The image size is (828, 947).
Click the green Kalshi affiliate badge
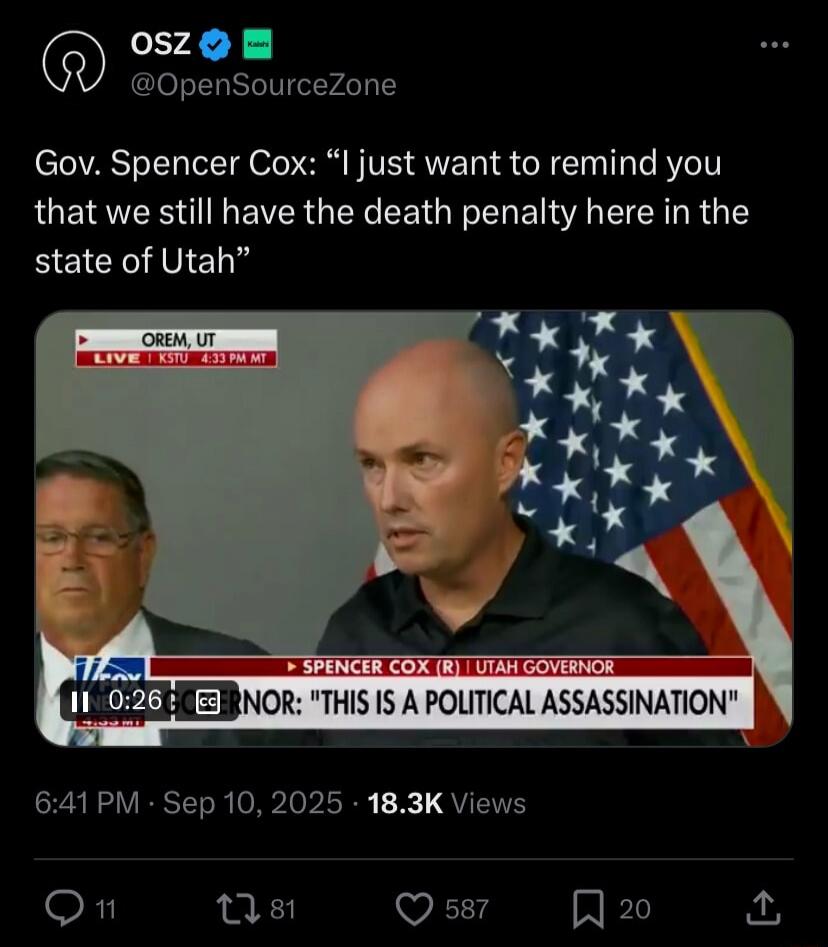click(257, 44)
